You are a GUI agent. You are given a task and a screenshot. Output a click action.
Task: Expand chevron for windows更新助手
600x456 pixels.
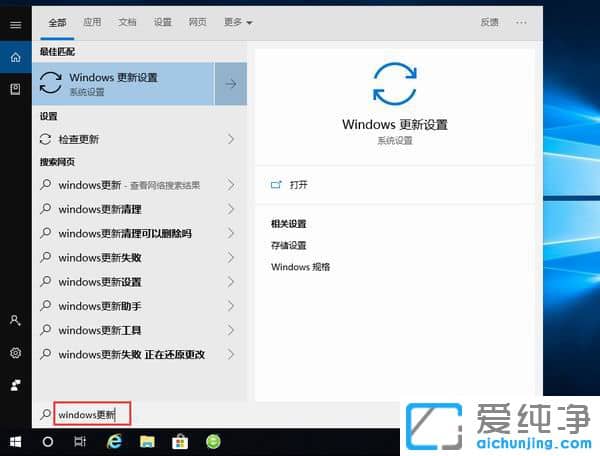tap(230, 306)
